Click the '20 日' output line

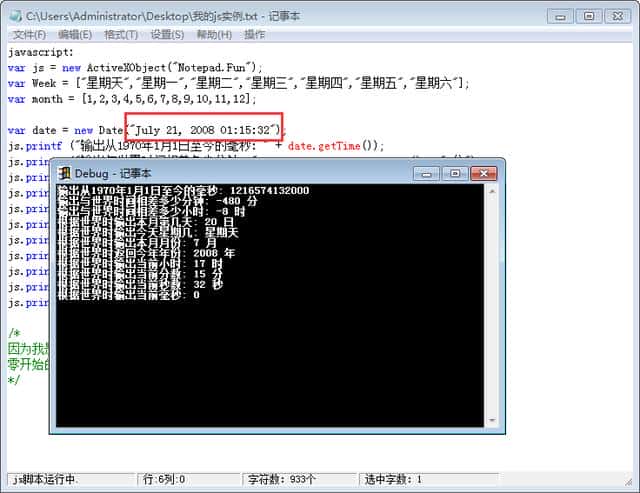(145, 222)
